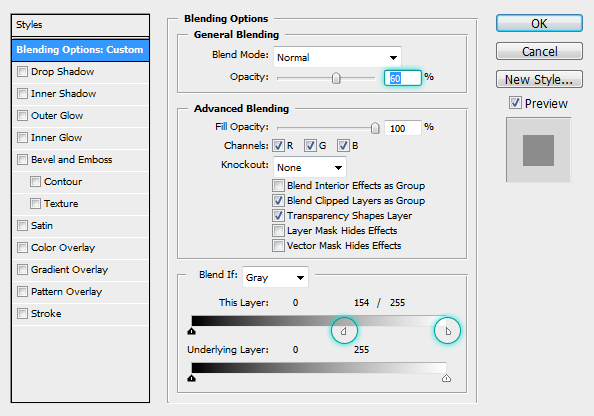Click the This Layer black point slider handle
The height and width of the screenshot is (416, 594).
click(x=192, y=331)
